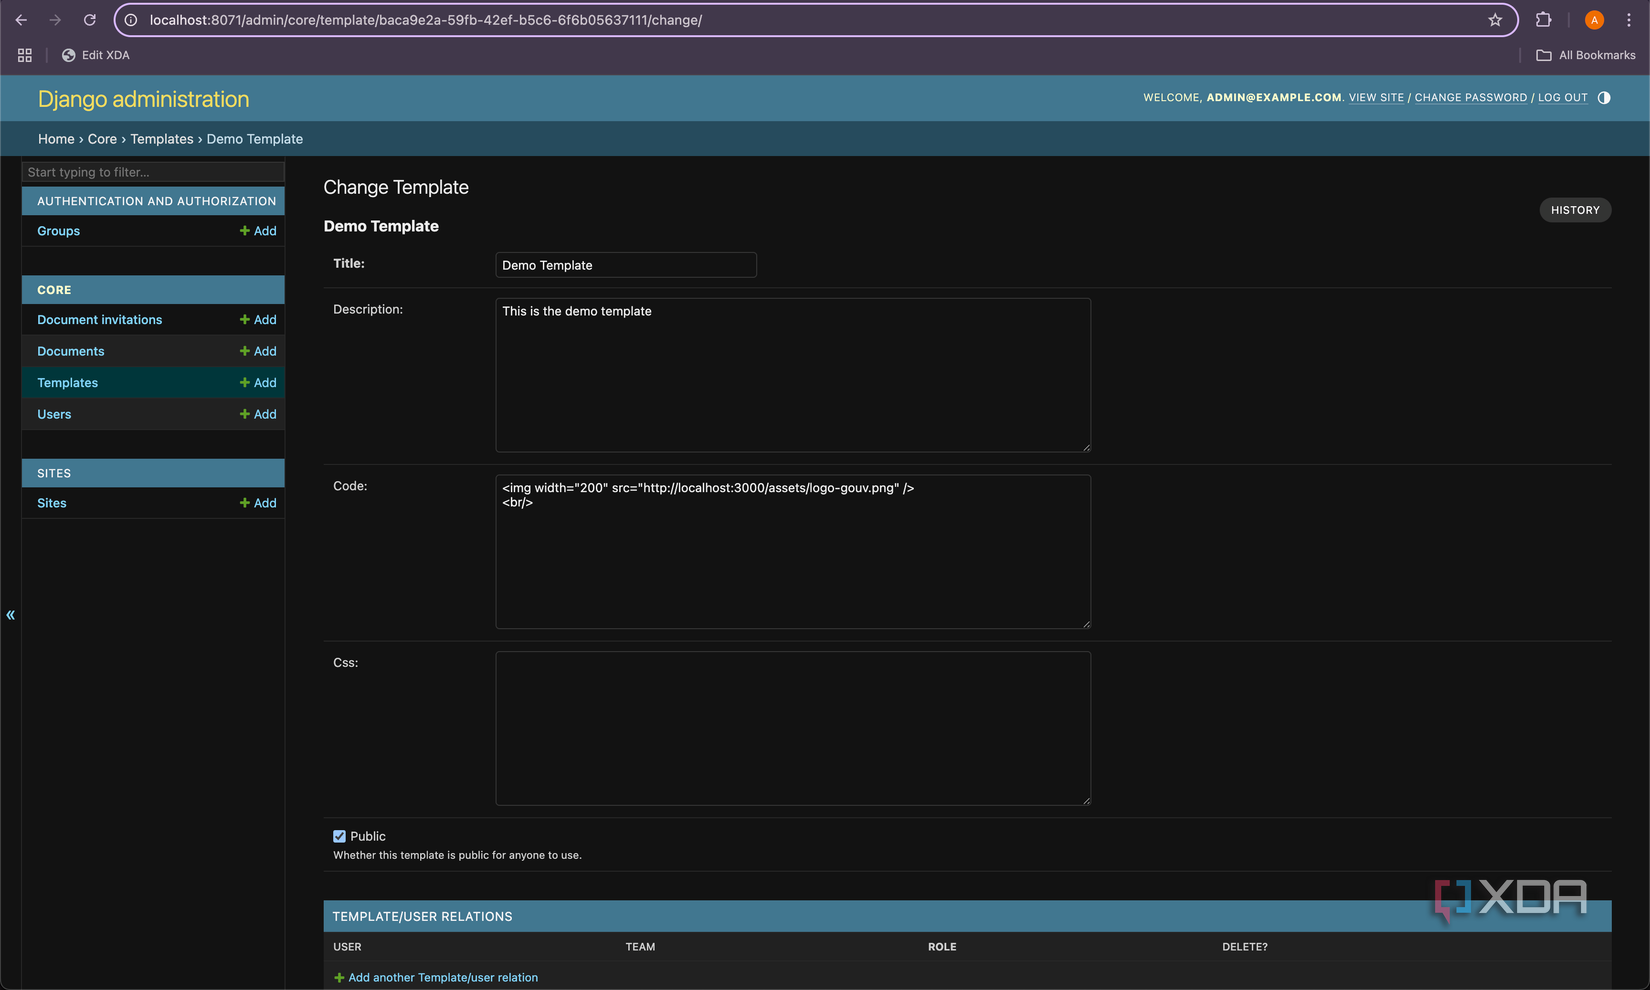
Task: Click the HISTORY button
Action: tap(1575, 210)
